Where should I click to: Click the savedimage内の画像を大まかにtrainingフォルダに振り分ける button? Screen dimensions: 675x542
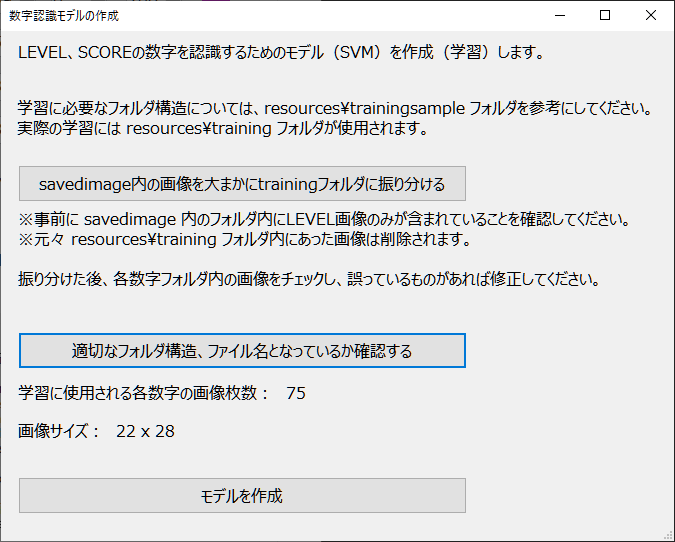coord(242,184)
